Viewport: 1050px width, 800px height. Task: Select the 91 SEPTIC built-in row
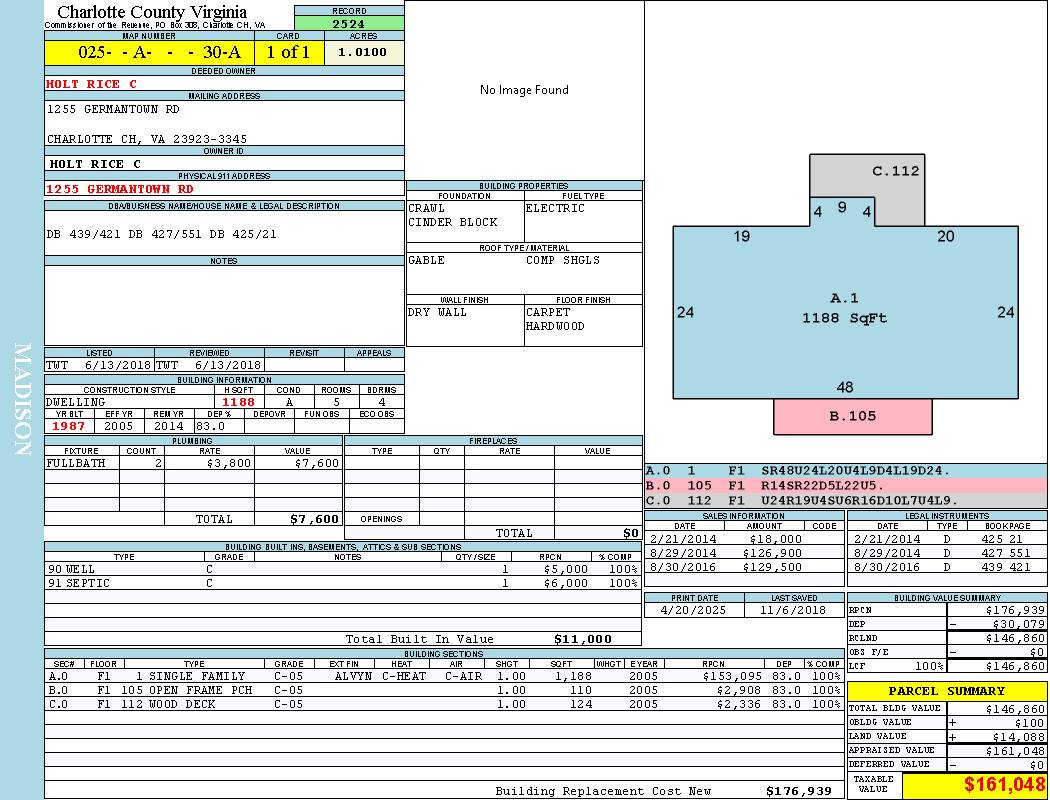(343, 583)
